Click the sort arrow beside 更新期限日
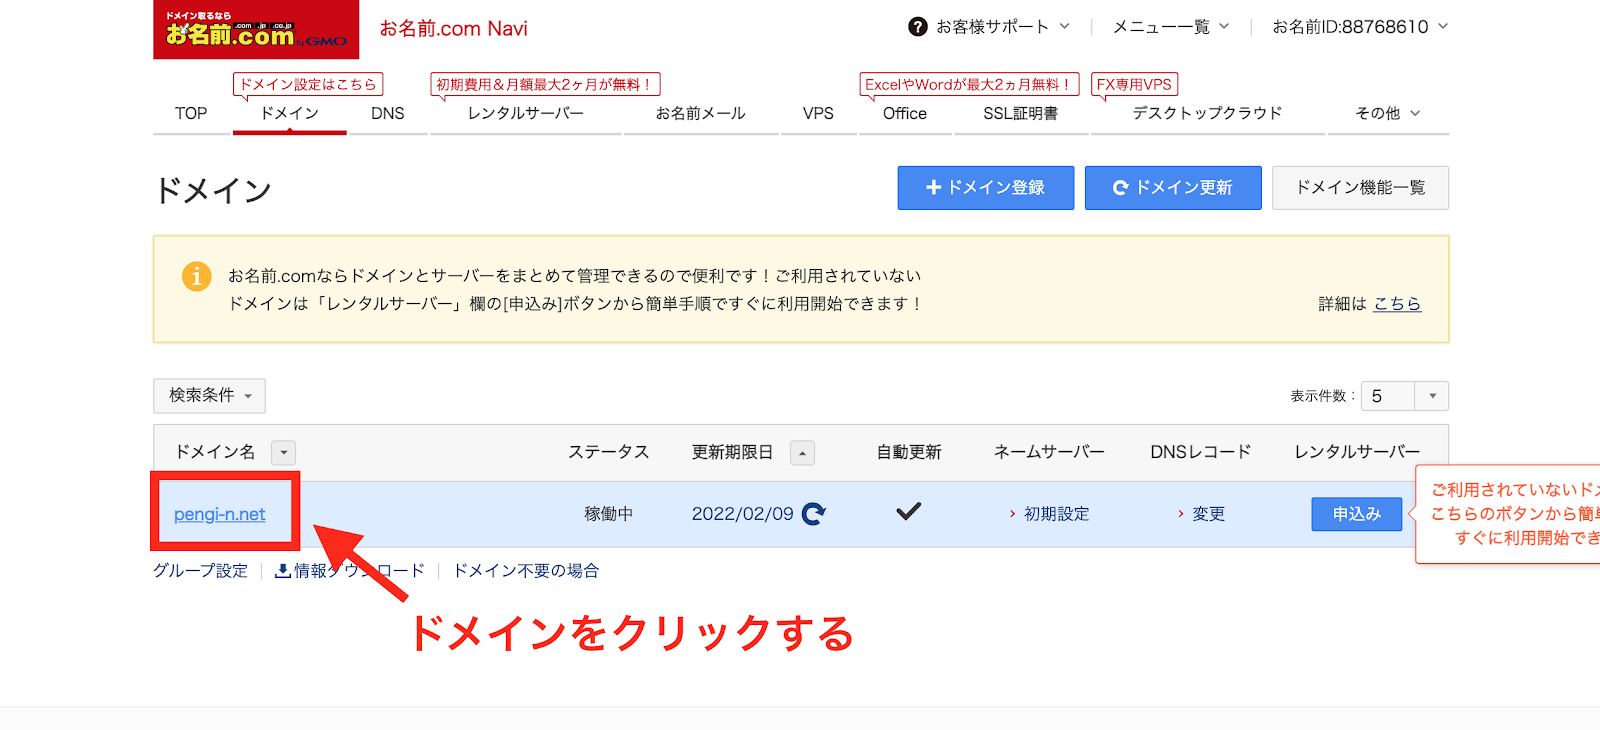Image resolution: width=1600 pixels, height=730 pixels. (x=802, y=453)
